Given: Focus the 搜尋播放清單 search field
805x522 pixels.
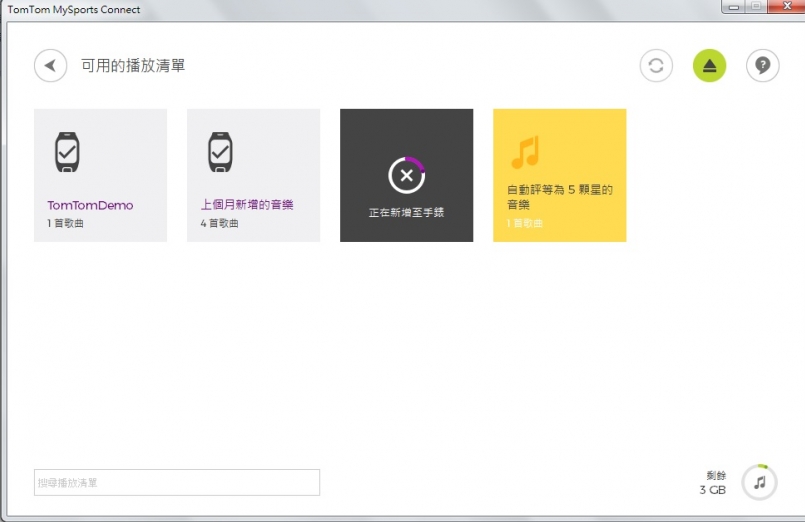Looking at the screenshot, I should point(177,483).
